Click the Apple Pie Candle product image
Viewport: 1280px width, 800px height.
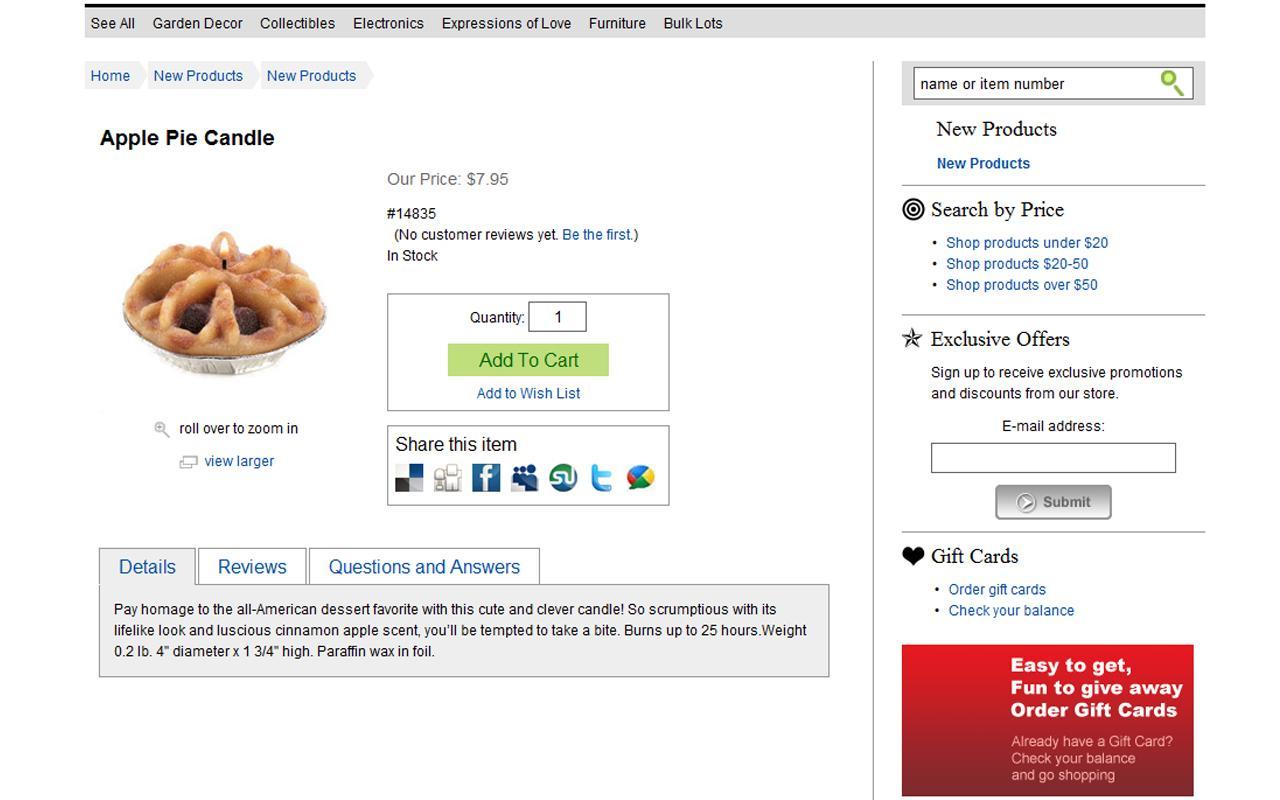point(224,302)
